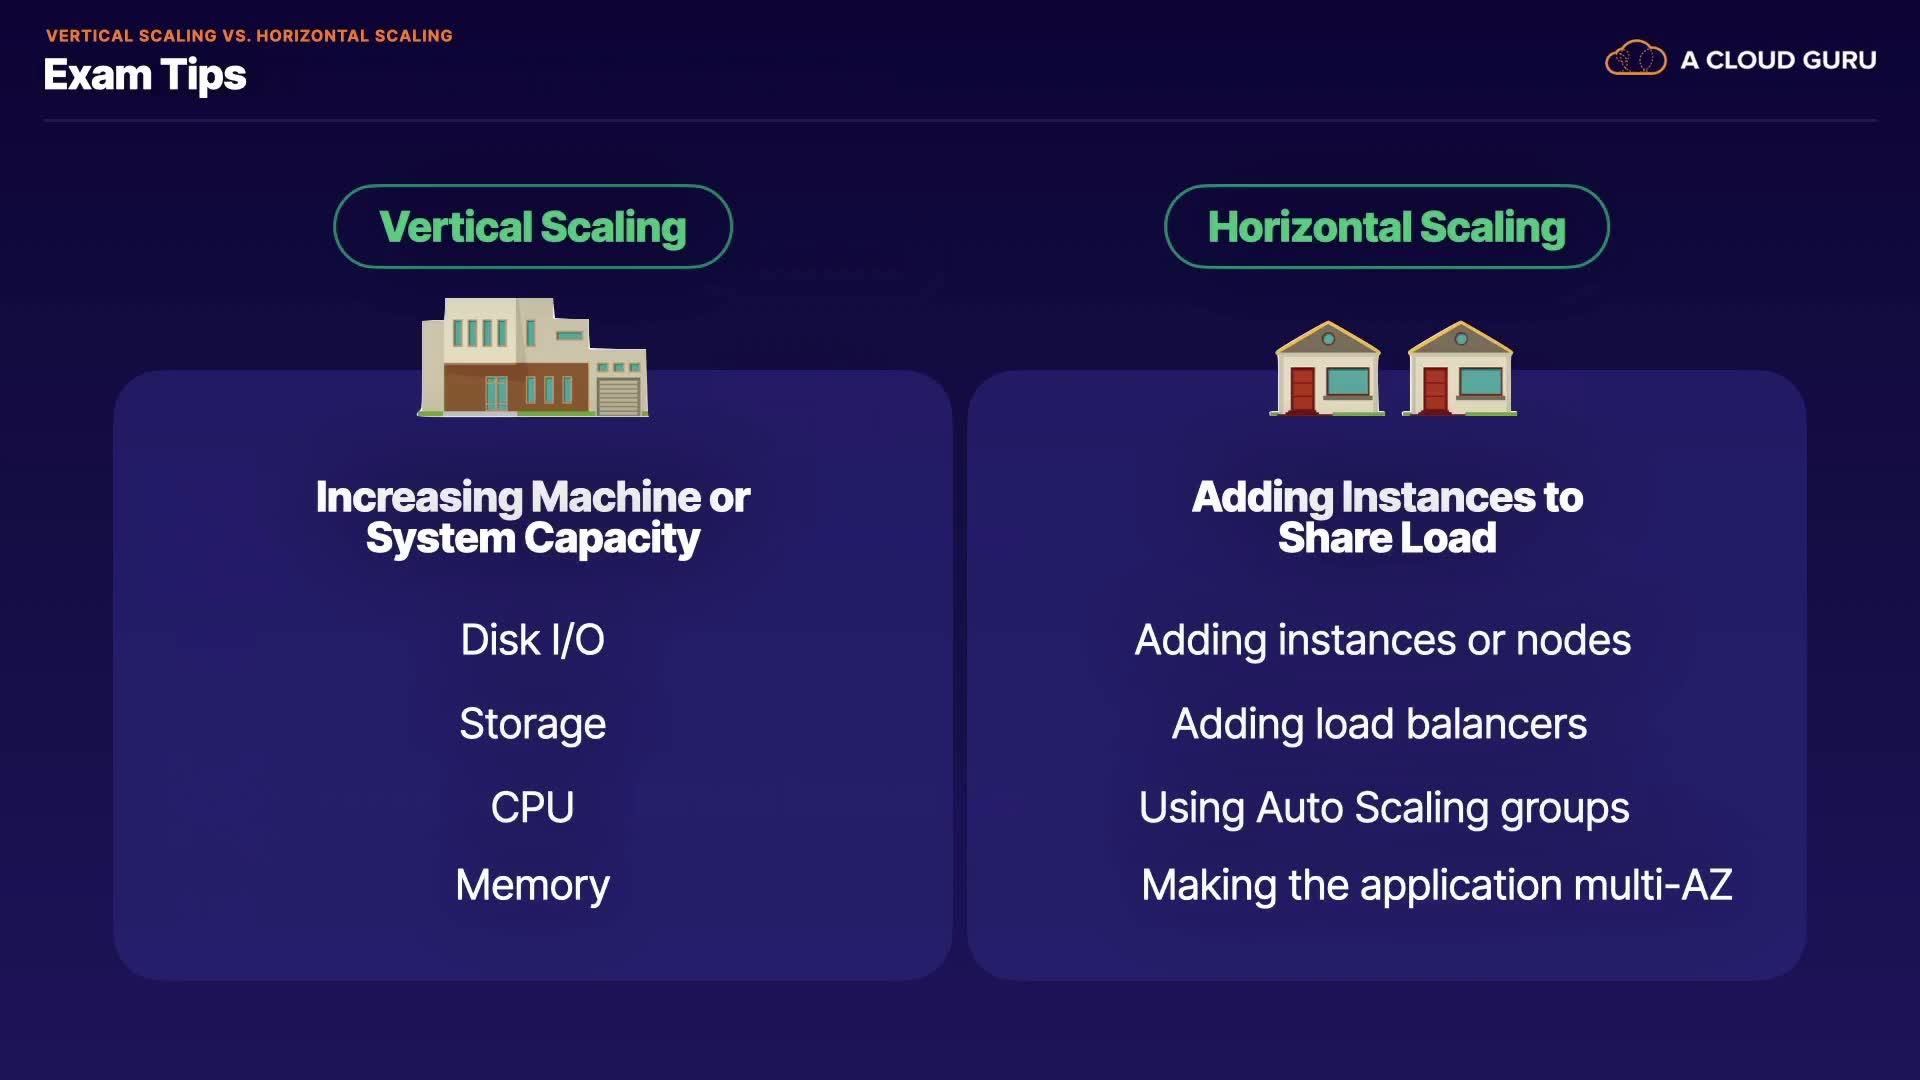Select the Disk I/O item
Viewport: 1920px width, 1080px height.
(533, 640)
